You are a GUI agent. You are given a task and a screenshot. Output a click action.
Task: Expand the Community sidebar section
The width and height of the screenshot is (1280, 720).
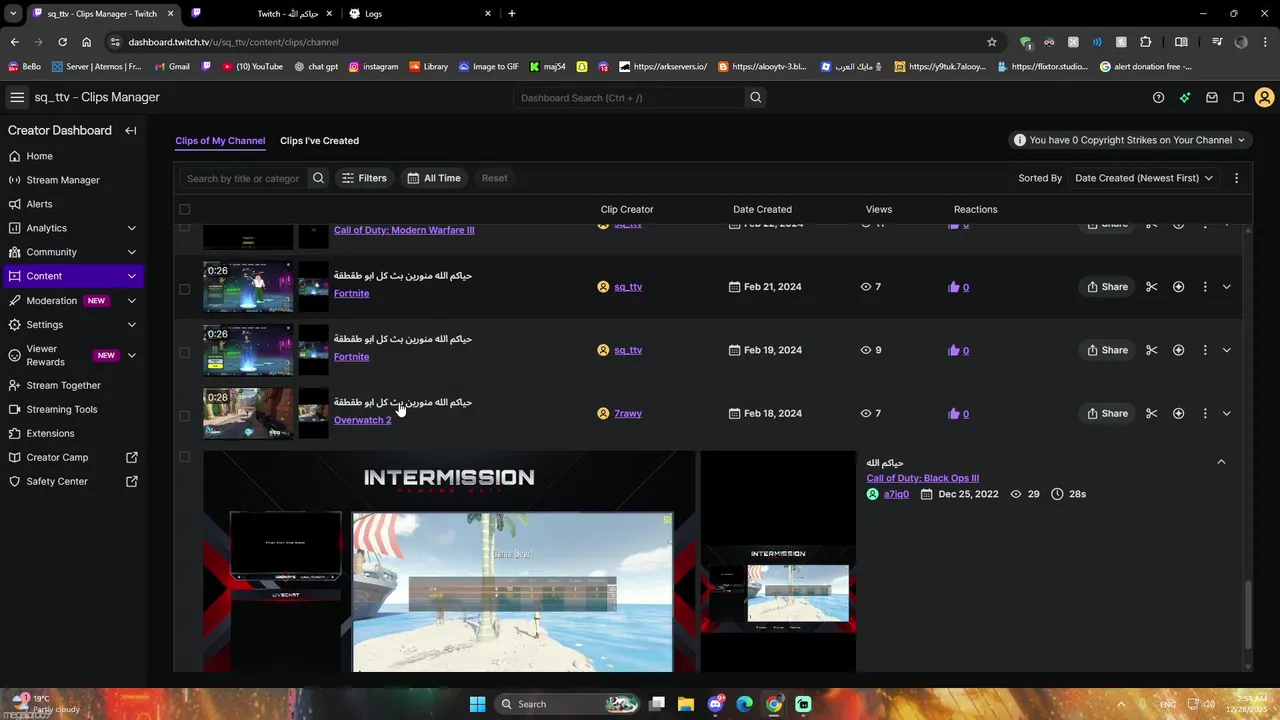(131, 252)
